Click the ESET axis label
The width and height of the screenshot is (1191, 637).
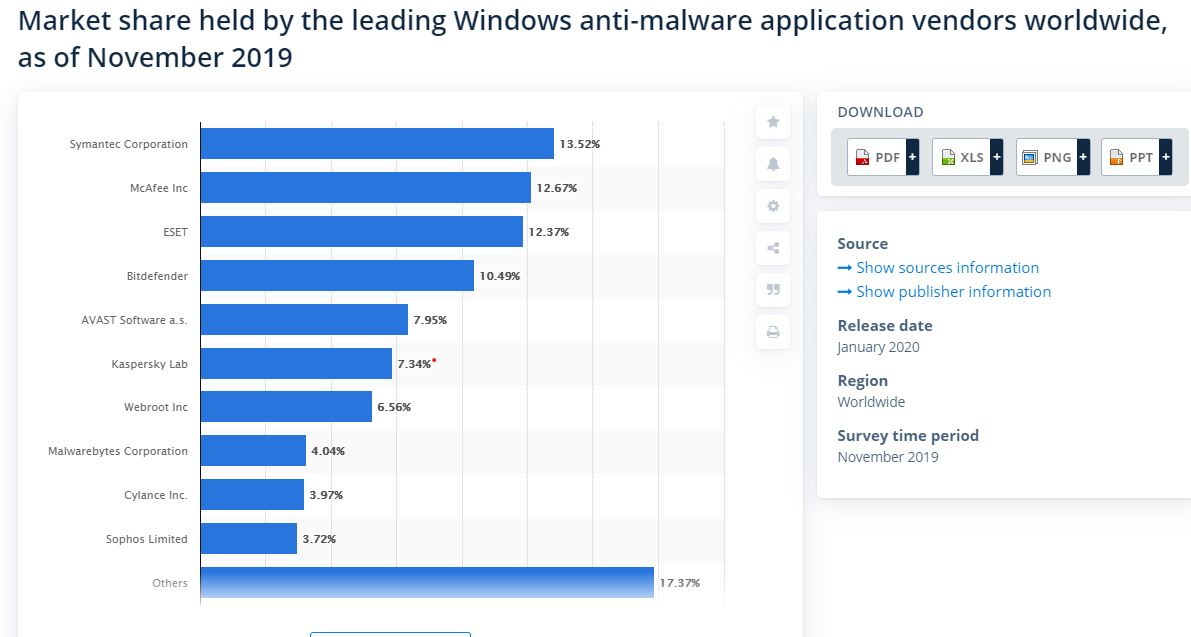coord(175,232)
